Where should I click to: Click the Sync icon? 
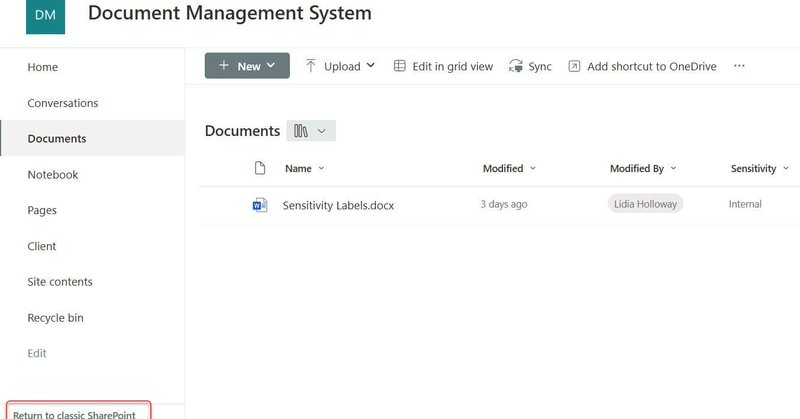516,66
